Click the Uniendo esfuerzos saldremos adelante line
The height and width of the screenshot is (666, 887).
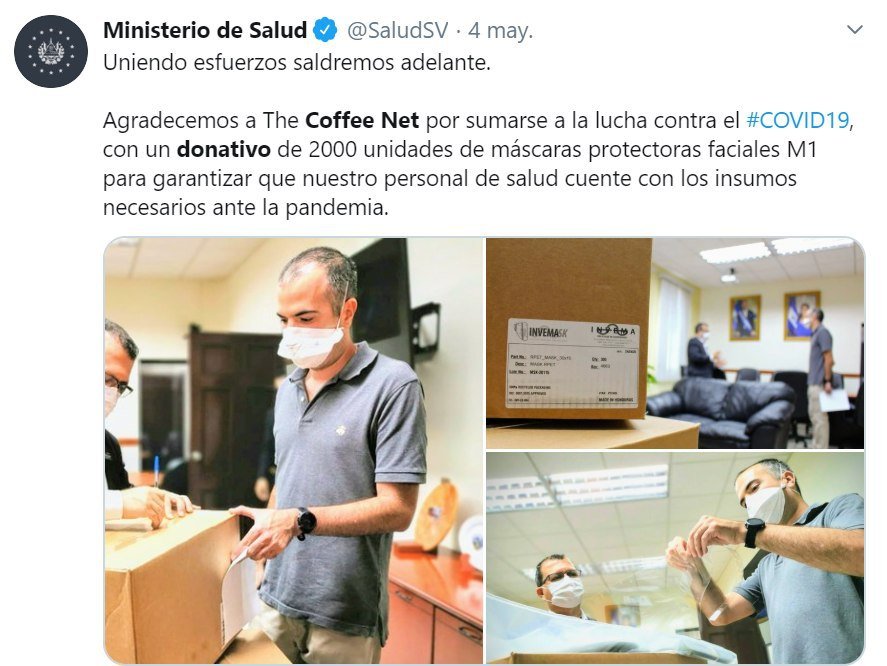point(297,62)
